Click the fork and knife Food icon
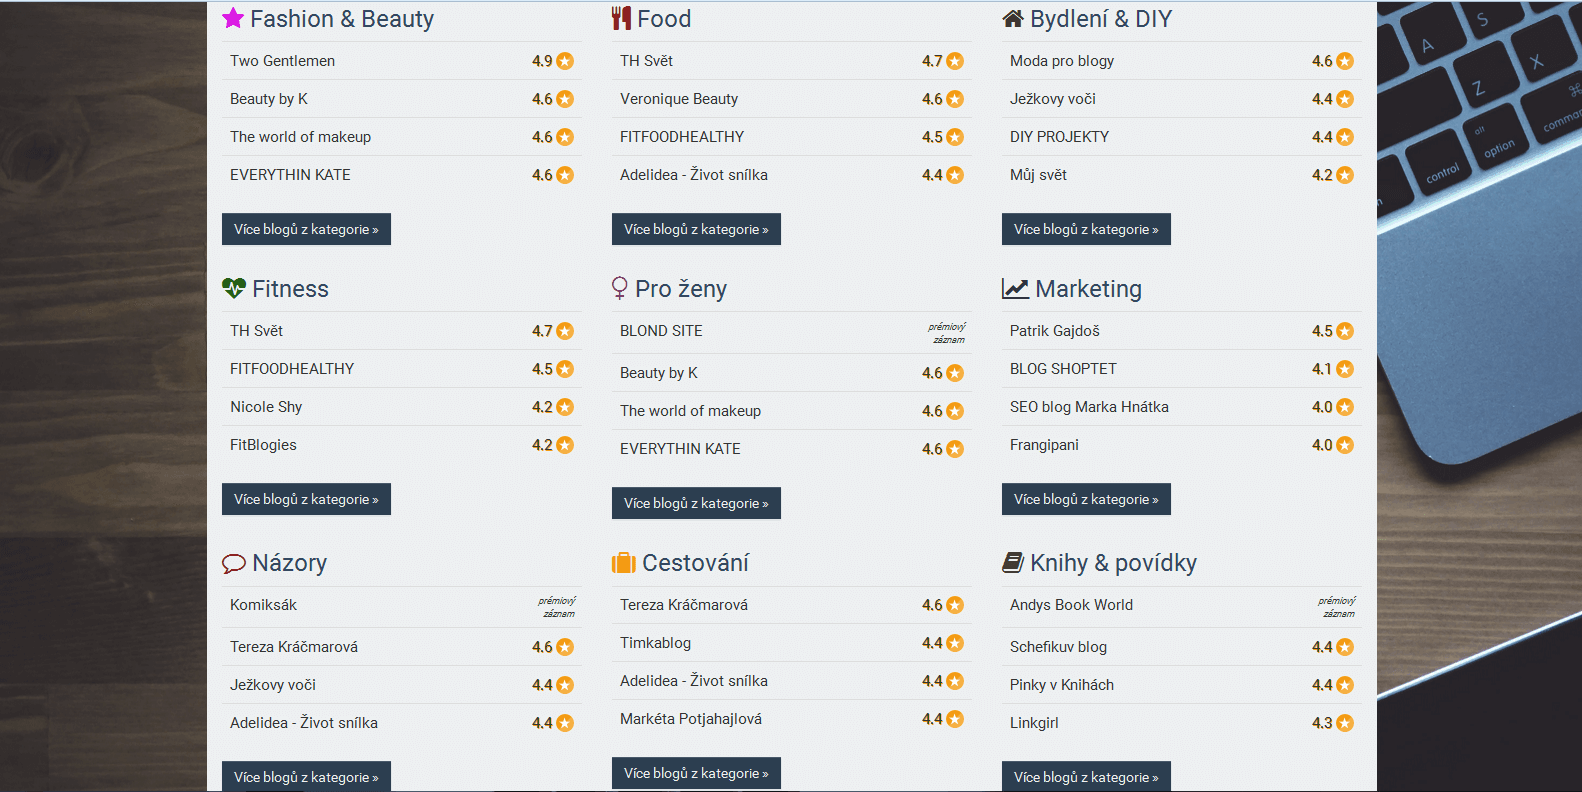The image size is (1582, 792). tap(621, 18)
